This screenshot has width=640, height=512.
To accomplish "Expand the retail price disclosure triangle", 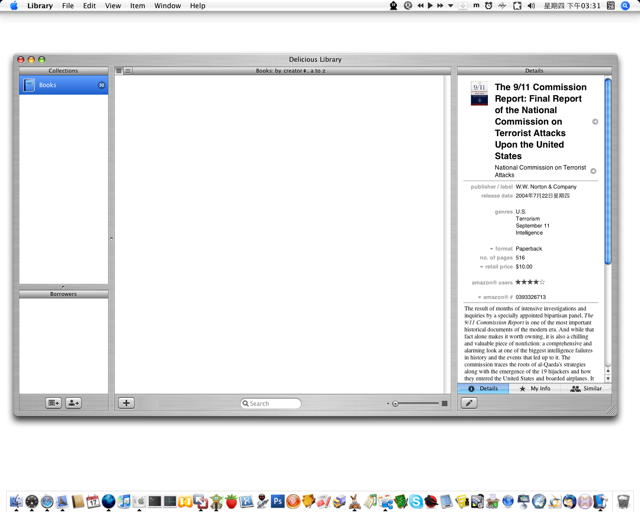I will click(482, 267).
